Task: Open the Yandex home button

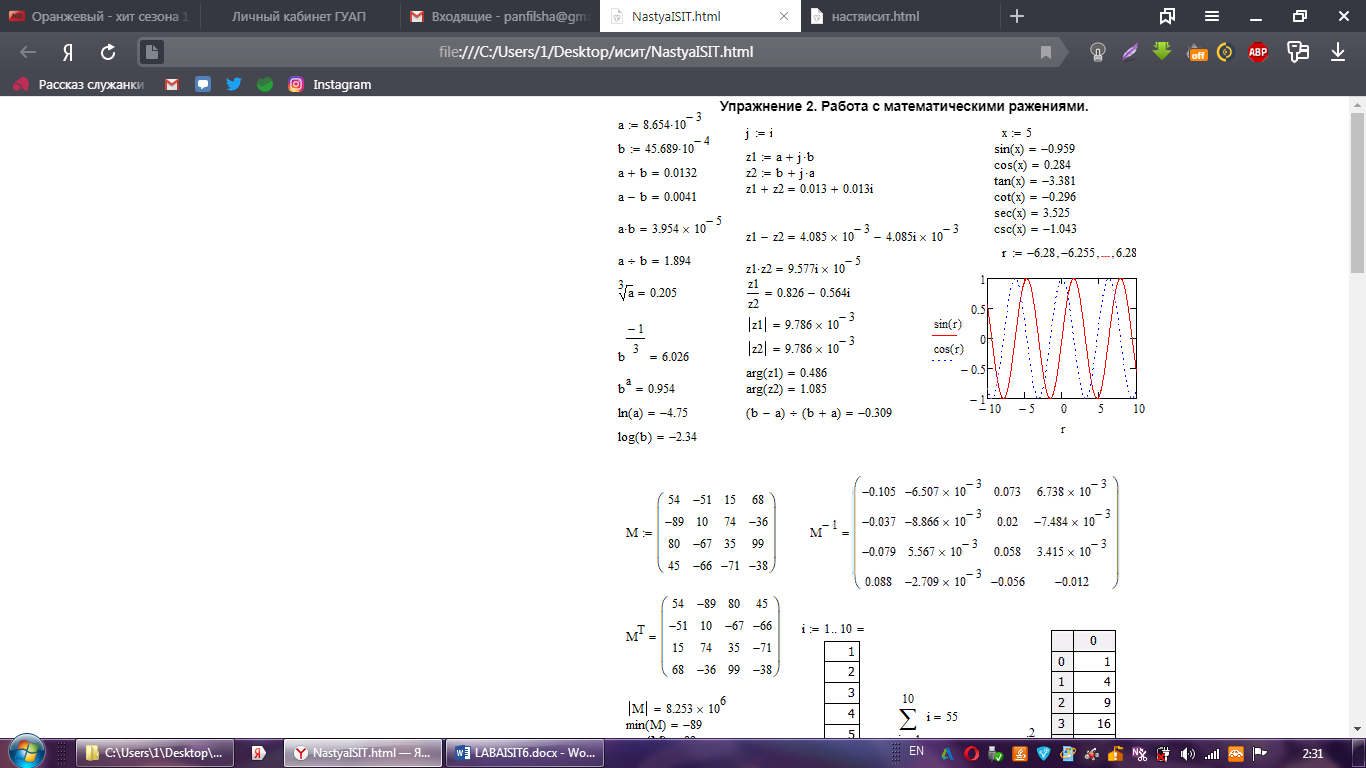Action: pyautogui.click(x=68, y=52)
